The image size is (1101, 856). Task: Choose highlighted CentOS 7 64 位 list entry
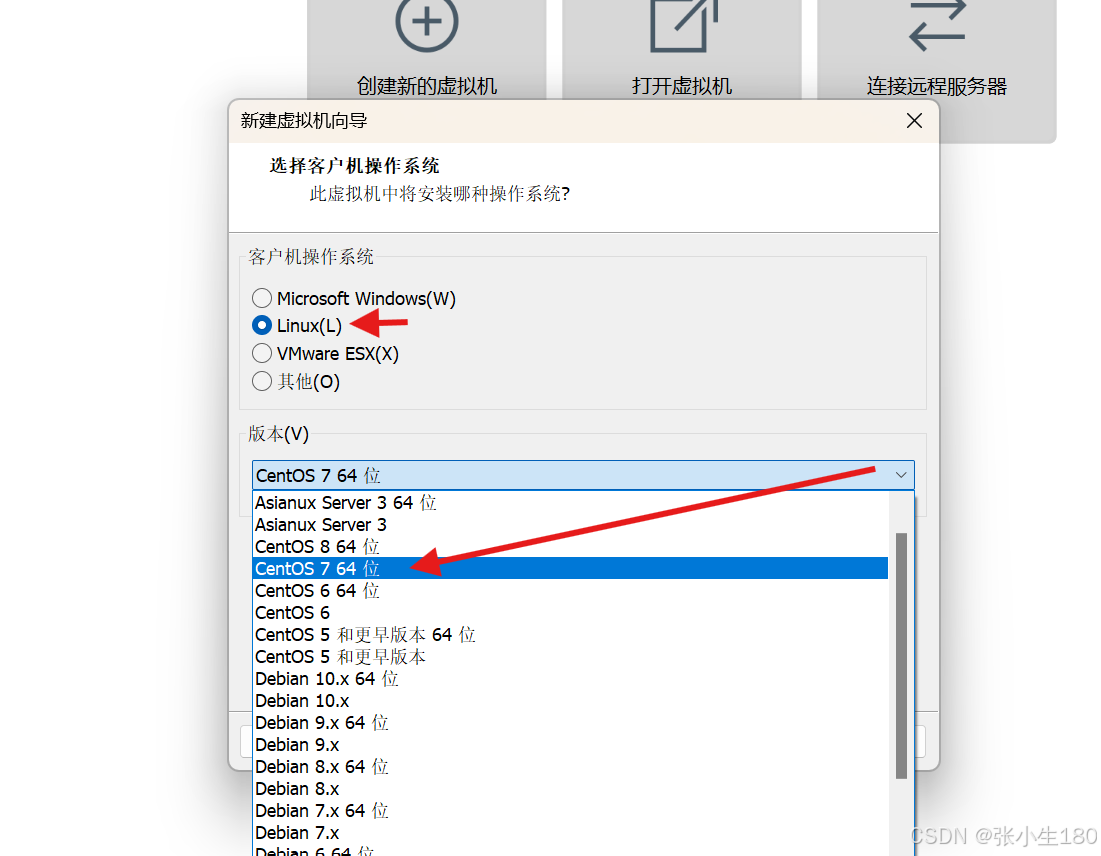570,568
